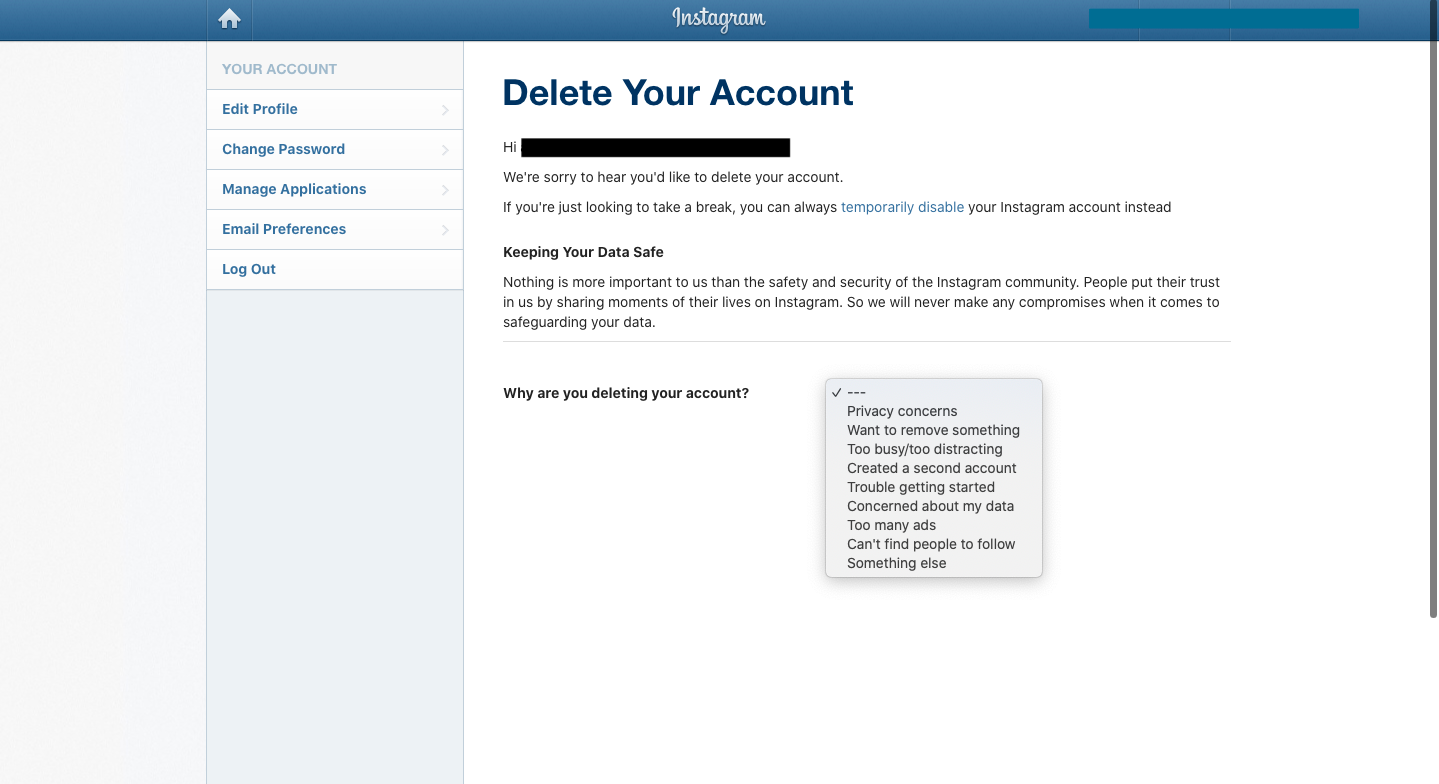Follow the temporarily disable link

902,207
